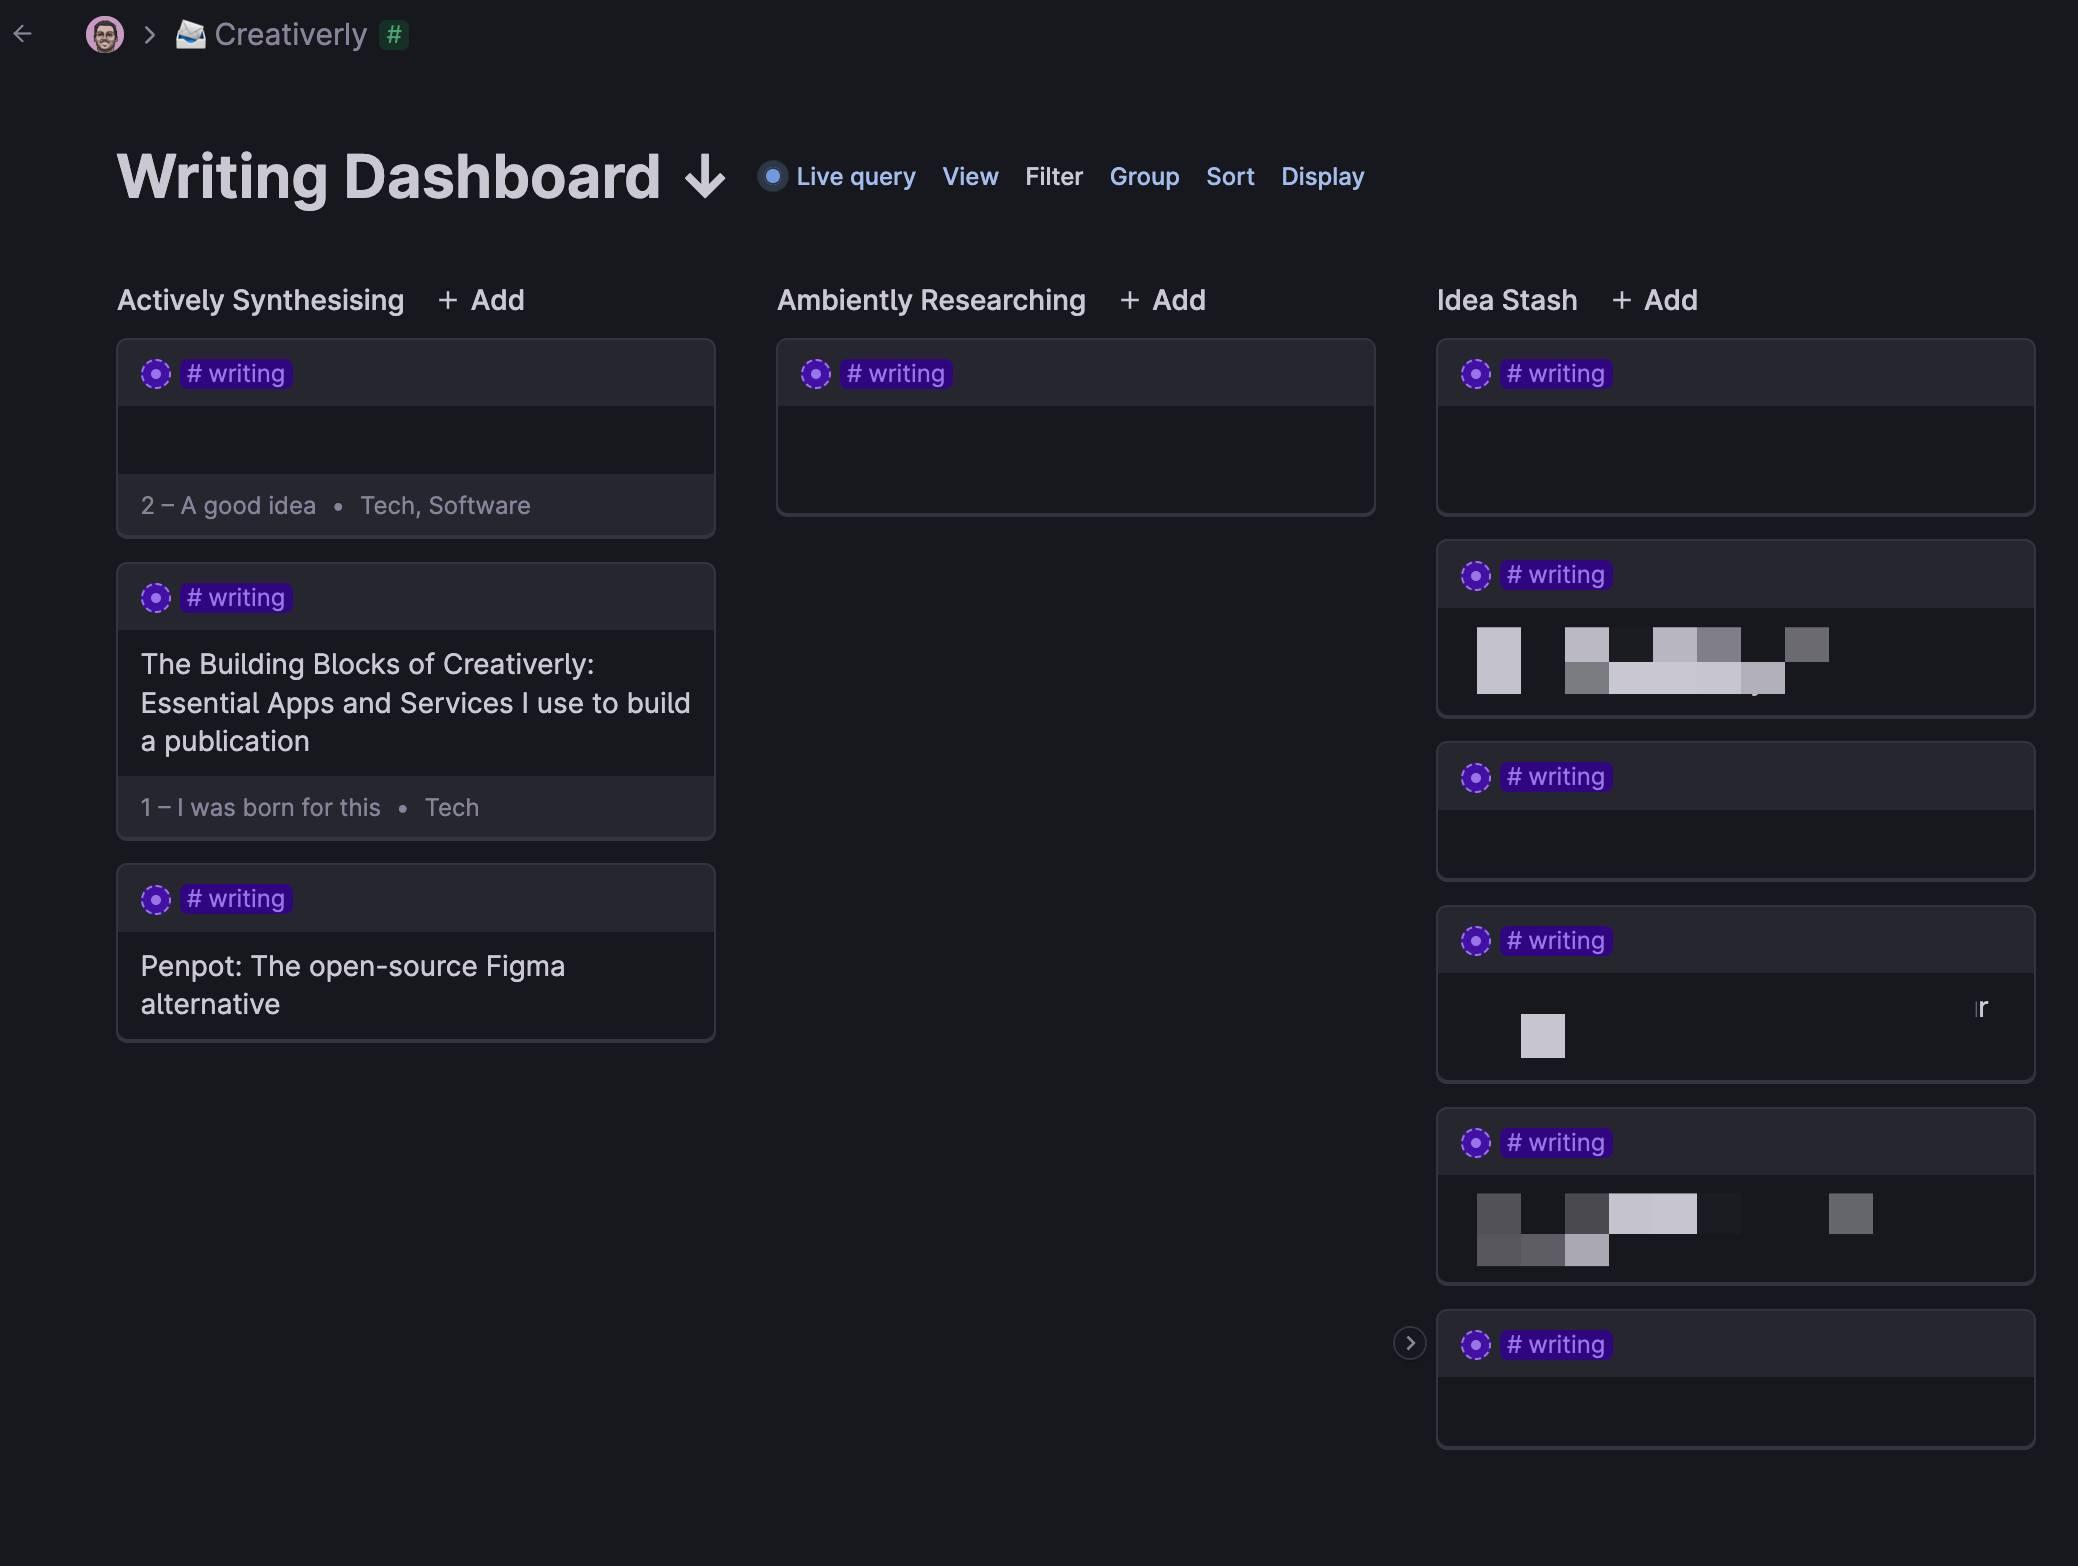Click the Creativerly mail emoji icon

coord(190,35)
